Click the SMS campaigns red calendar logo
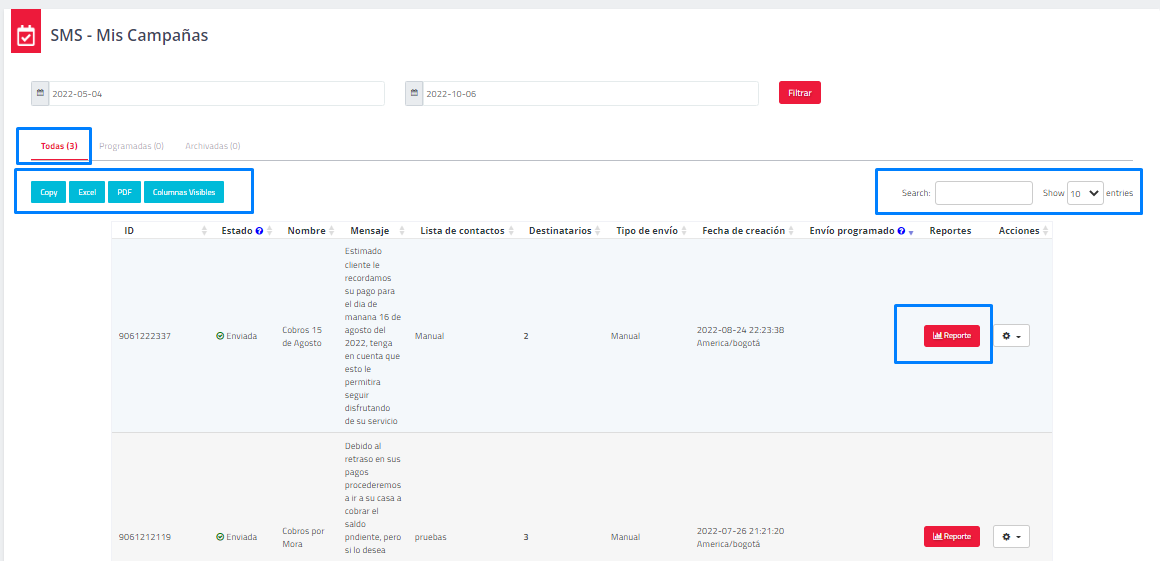The width and height of the screenshot is (1160, 561). pos(26,36)
